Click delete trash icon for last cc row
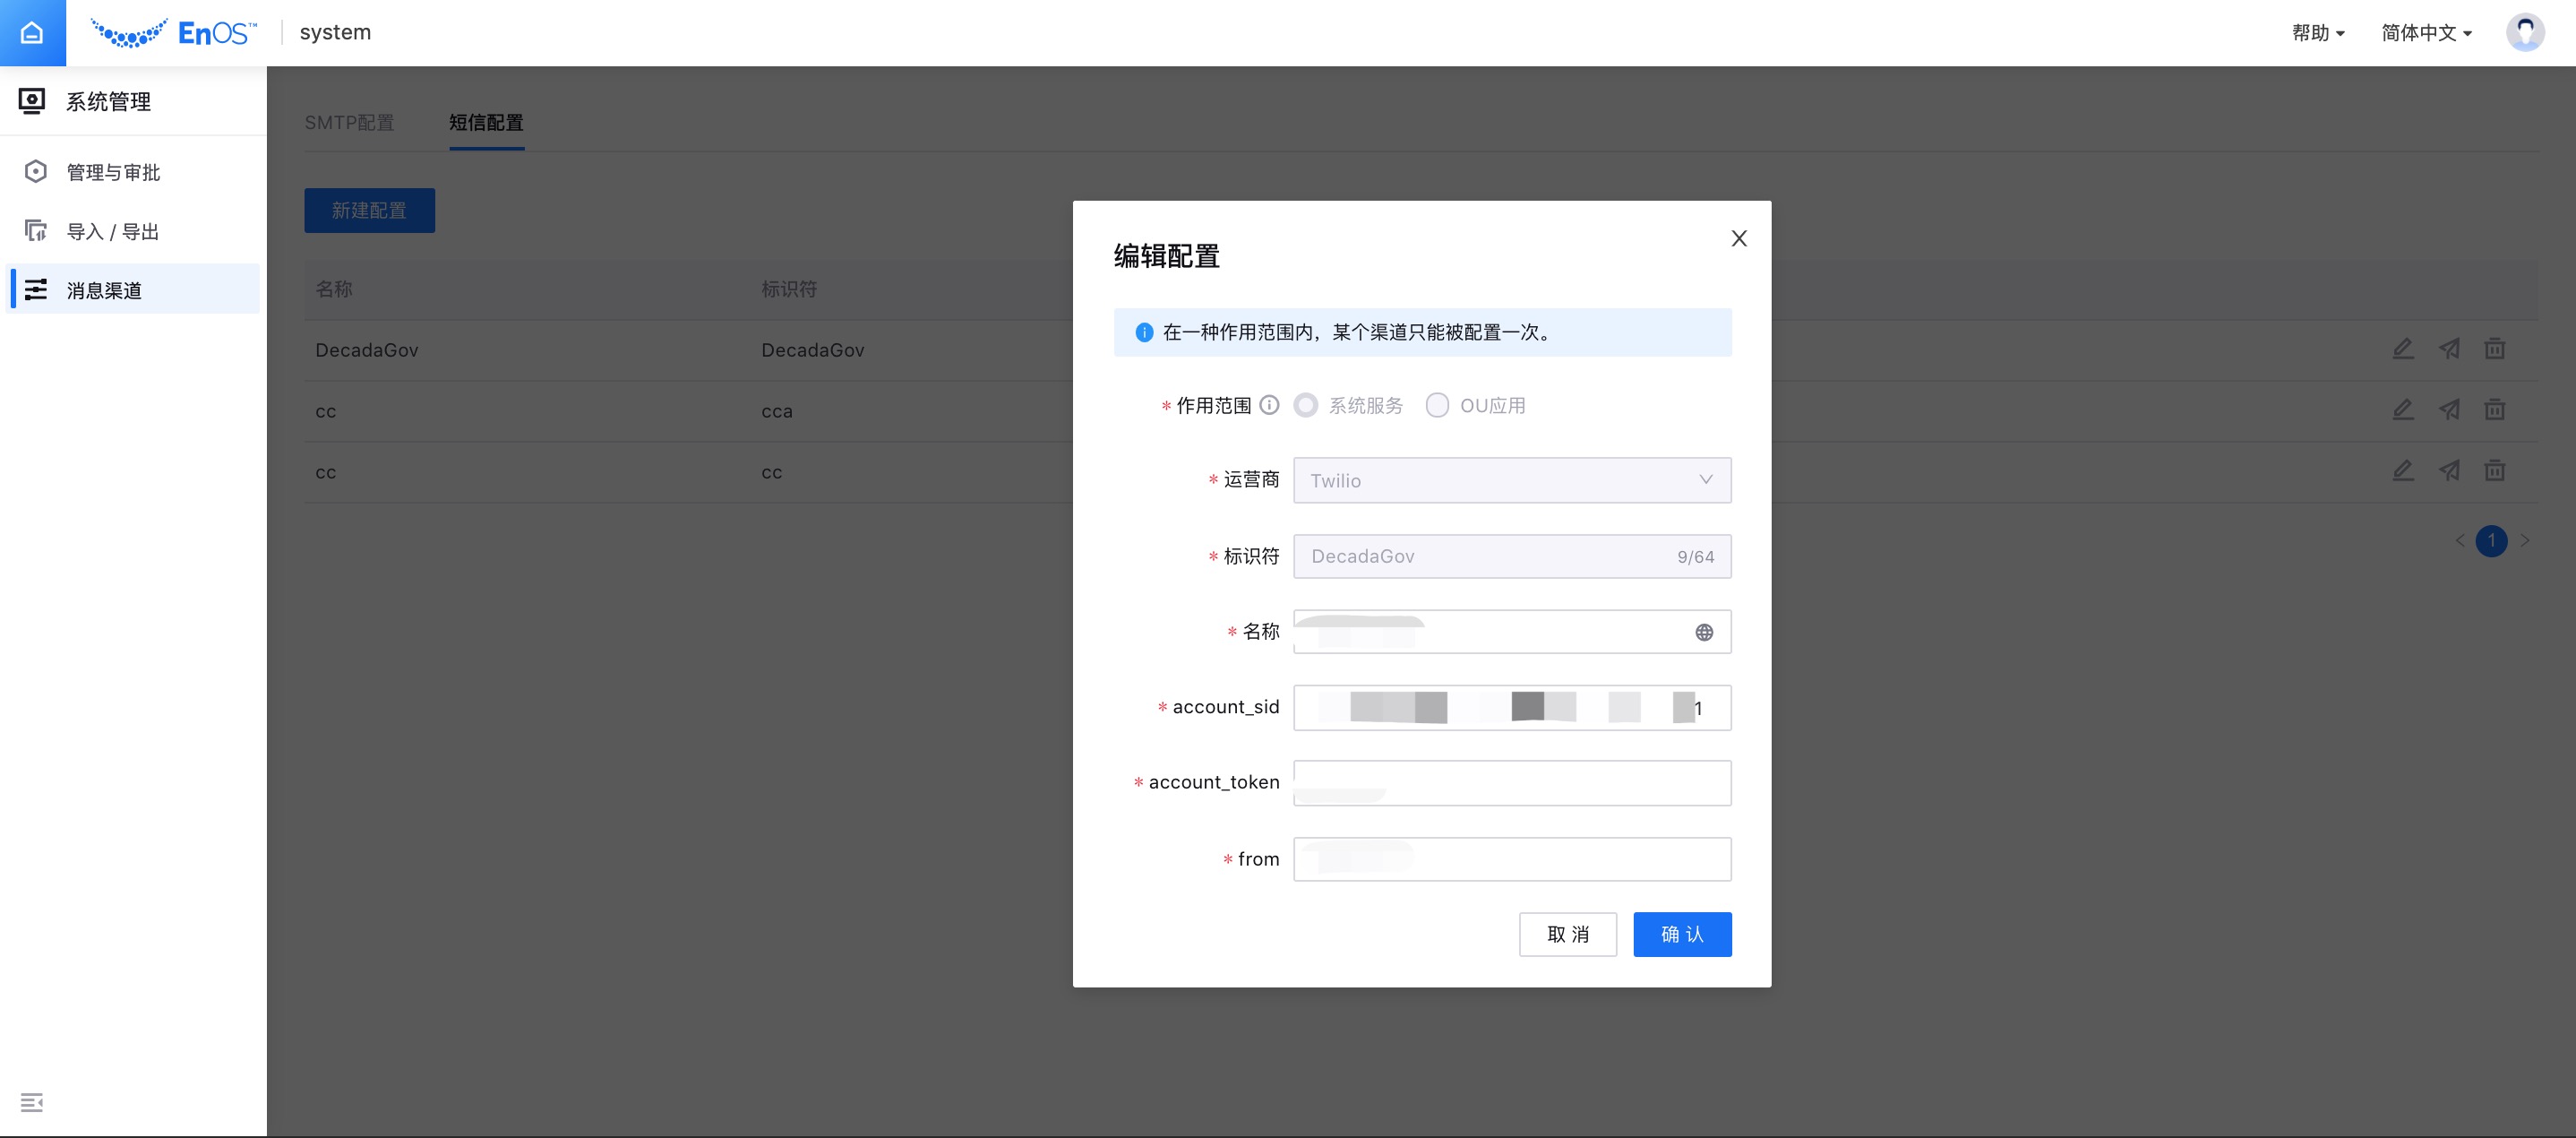This screenshot has width=2576, height=1138. click(x=2495, y=471)
